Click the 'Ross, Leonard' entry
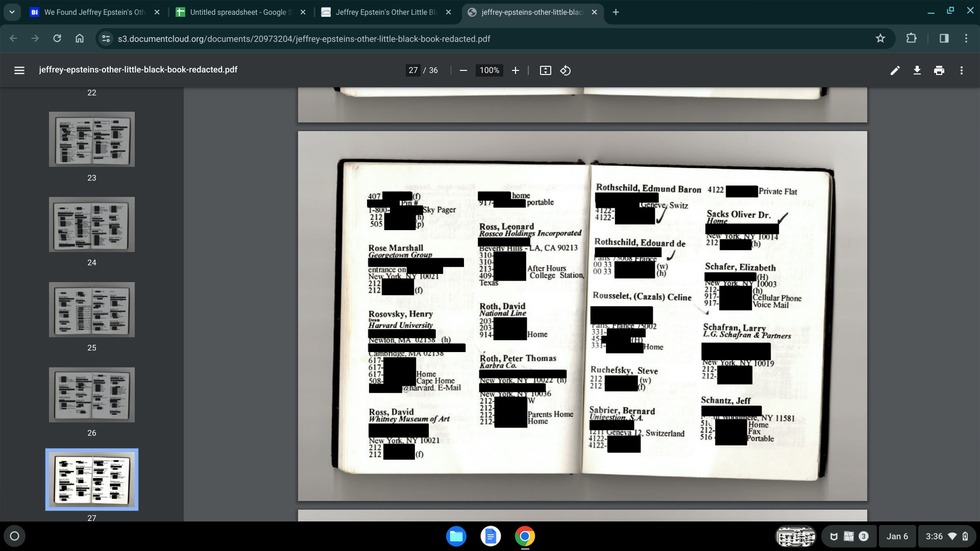This screenshot has height=551, width=980. pyautogui.click(x=507, y=226)
